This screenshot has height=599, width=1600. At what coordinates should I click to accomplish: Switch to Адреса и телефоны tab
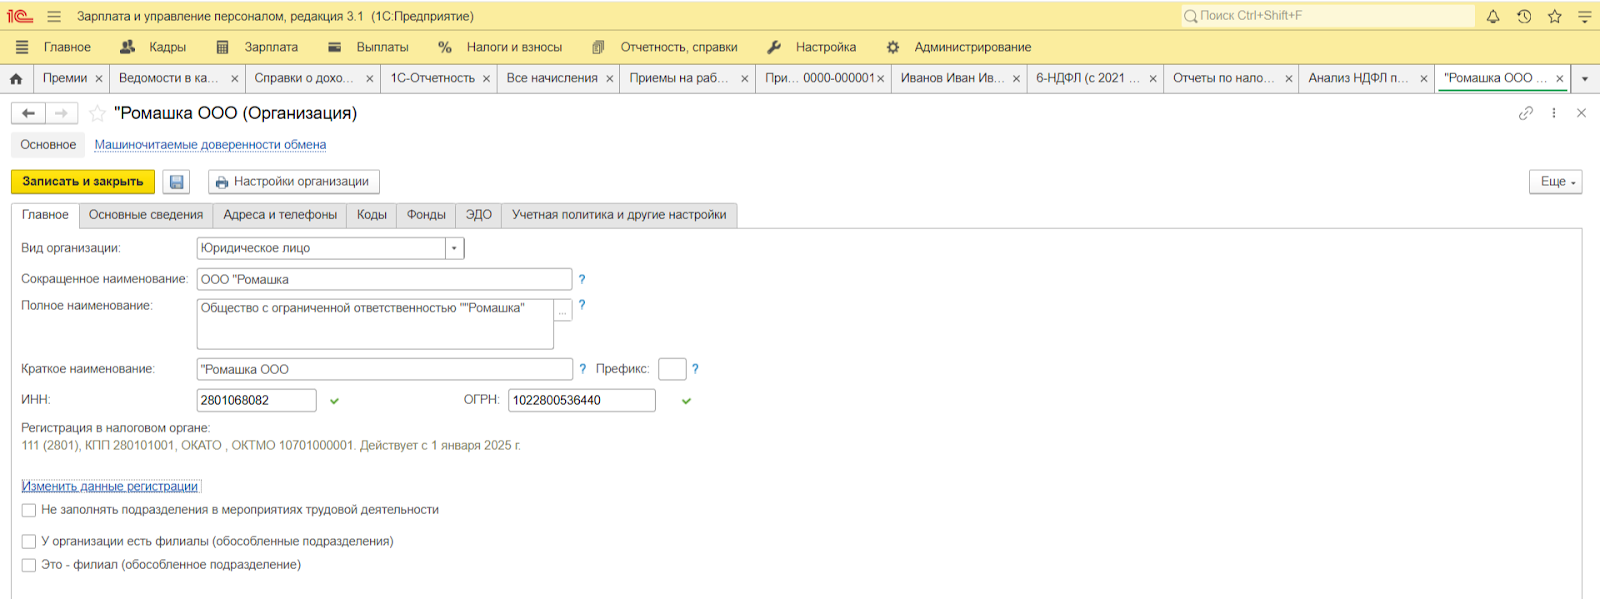[x=280, y=215]
